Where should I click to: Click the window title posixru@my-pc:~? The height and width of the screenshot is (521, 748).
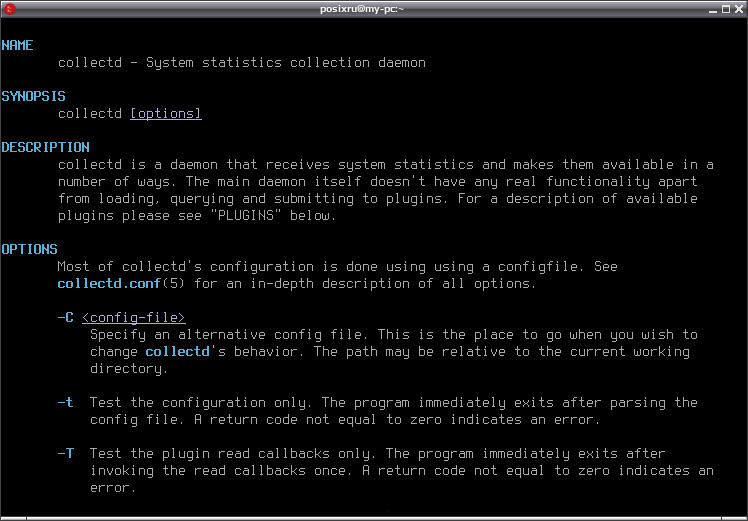[362, 9]
